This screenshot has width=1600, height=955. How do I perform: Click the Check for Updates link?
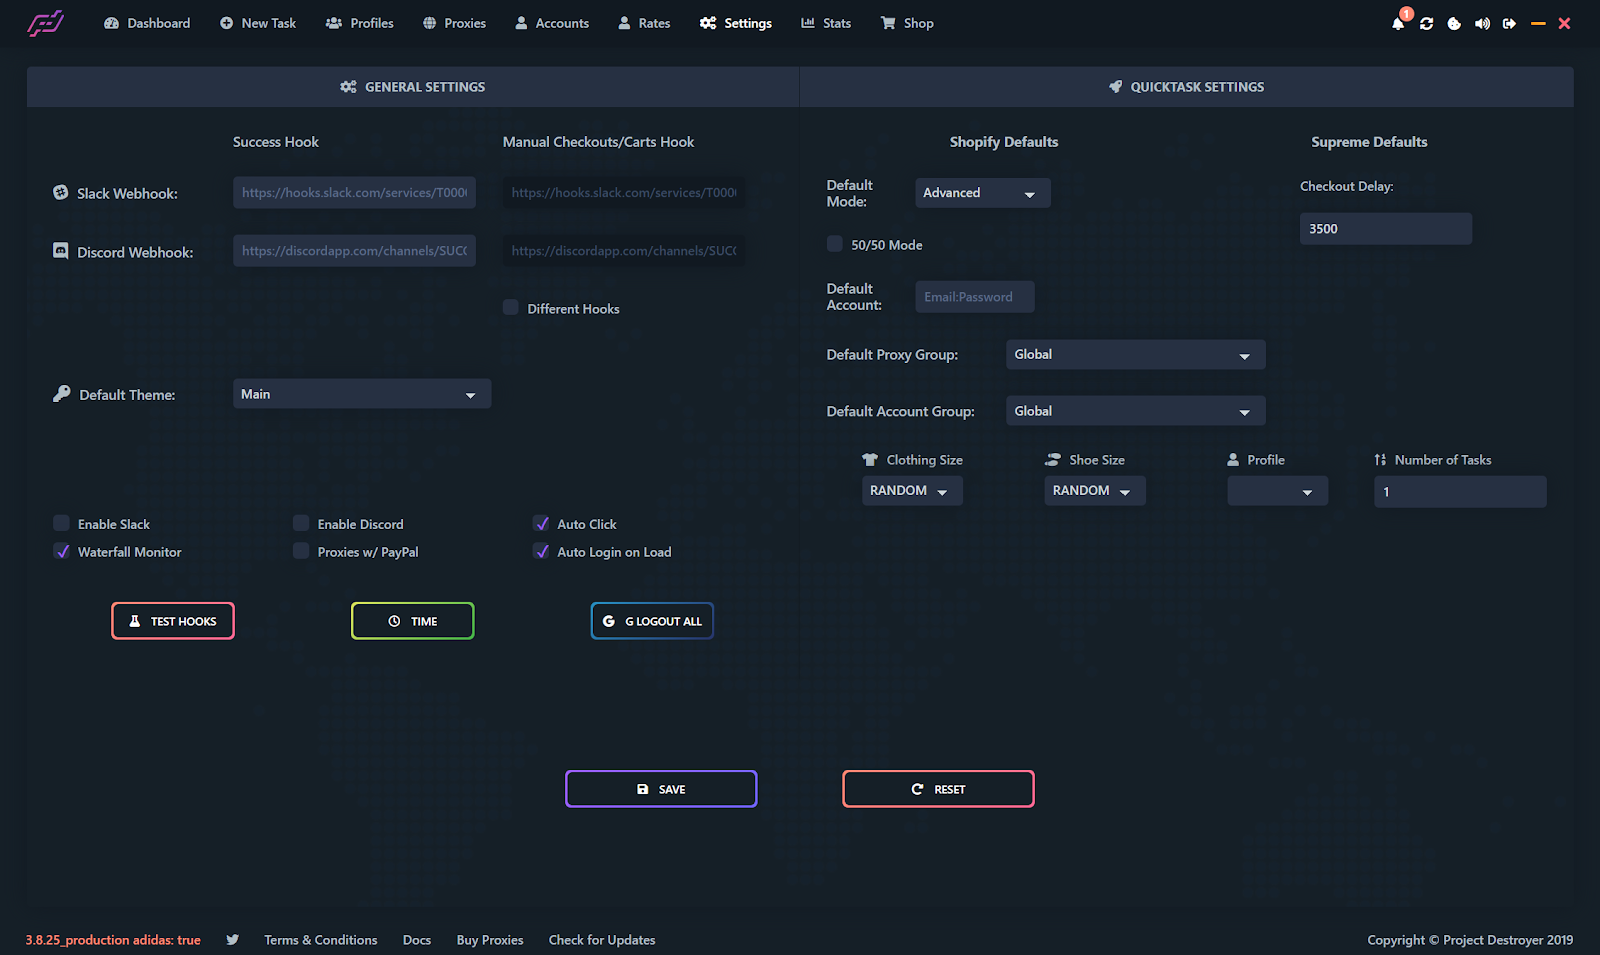[602, 940]
